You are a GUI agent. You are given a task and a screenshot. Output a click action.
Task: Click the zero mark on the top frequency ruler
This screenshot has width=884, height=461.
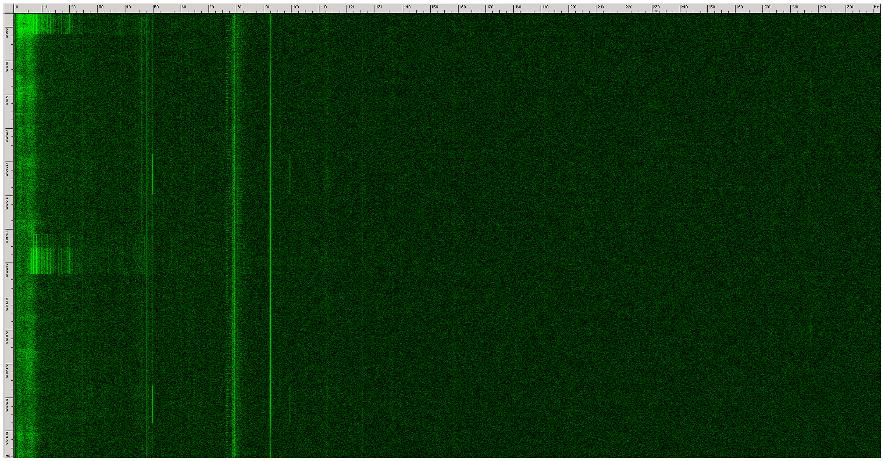click(16, 7)
